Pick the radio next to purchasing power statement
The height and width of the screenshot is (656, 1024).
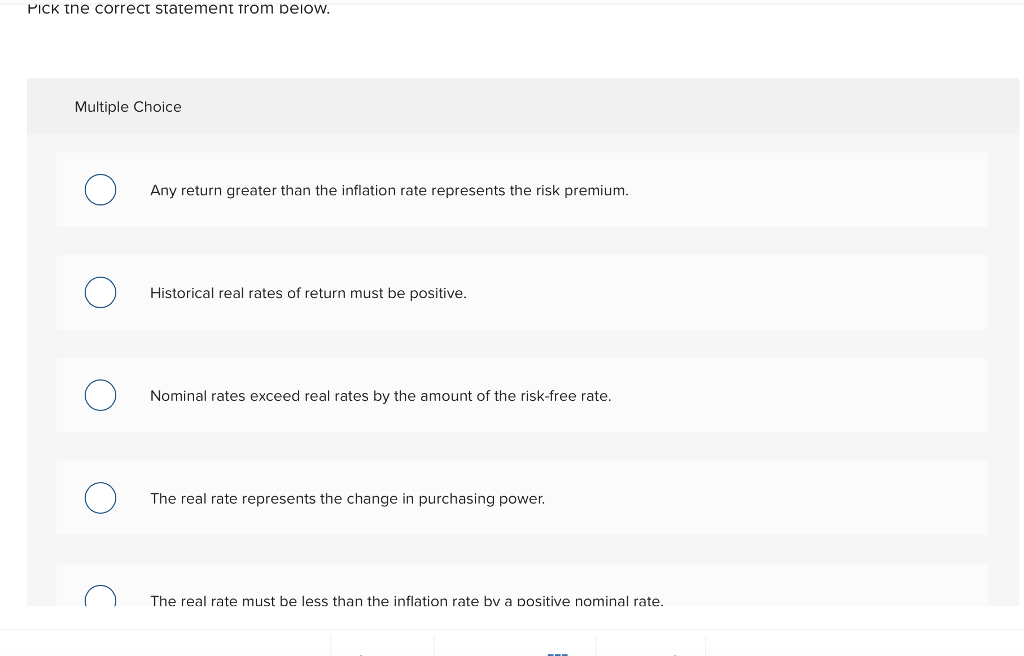click(100, 498)
